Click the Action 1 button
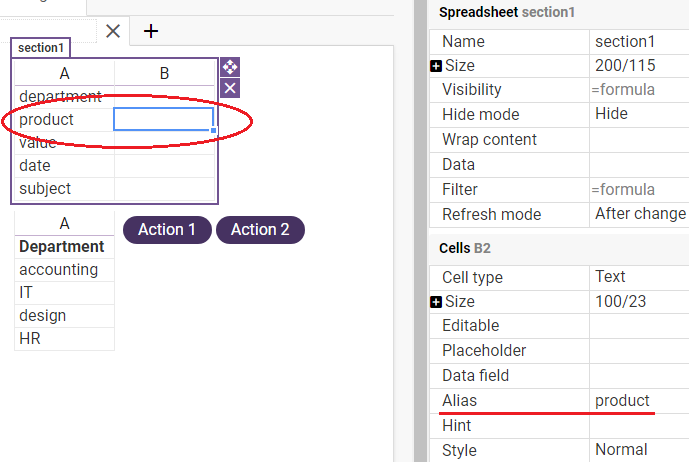Viewport: 689px width, 462px height. pos(167,229)
